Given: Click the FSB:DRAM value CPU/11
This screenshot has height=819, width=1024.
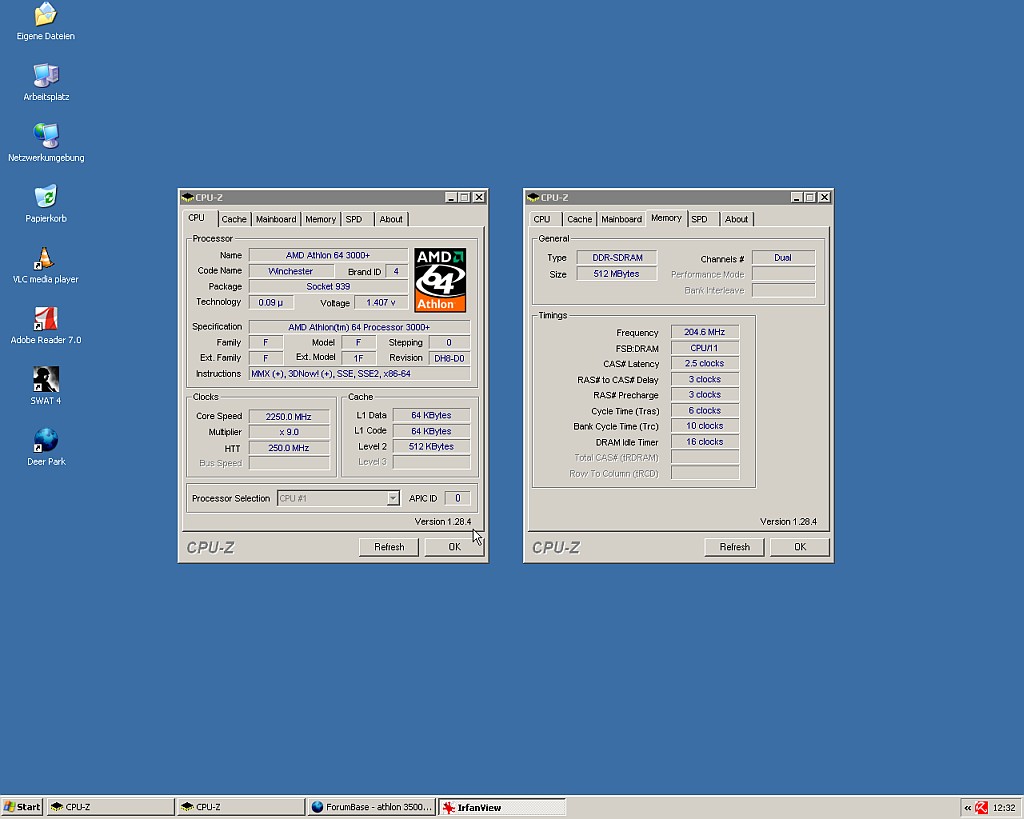Looking at the screenshot, I should point(705,347).
